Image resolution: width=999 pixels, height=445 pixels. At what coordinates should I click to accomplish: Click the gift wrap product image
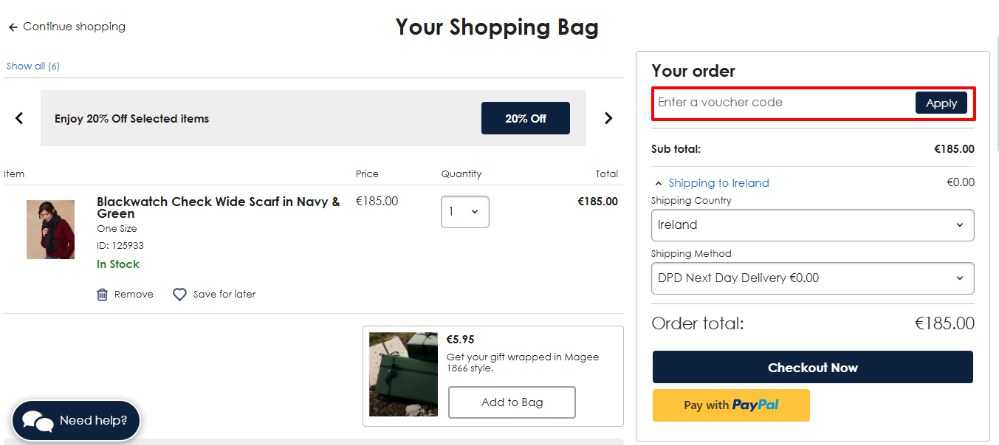point(403,373)
